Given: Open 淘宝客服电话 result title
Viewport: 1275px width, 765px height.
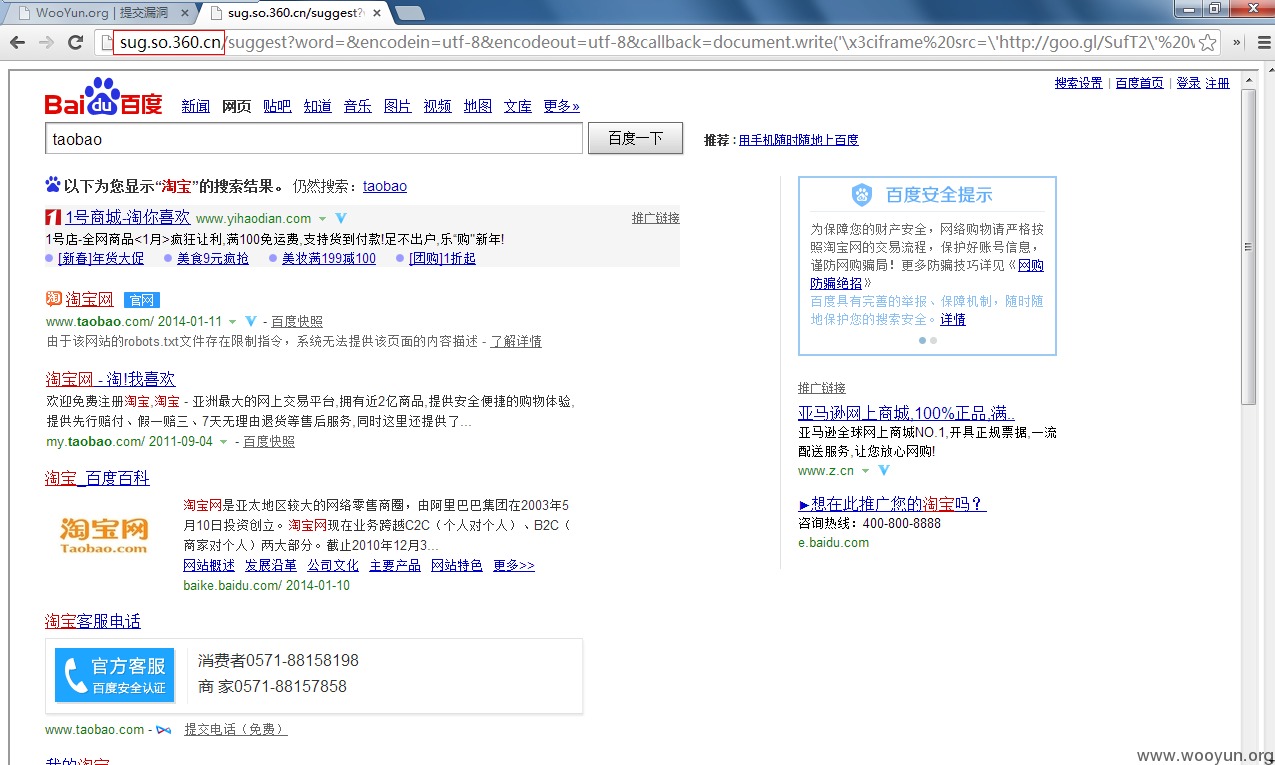Looking at the screenshot, I should [93, 621].
